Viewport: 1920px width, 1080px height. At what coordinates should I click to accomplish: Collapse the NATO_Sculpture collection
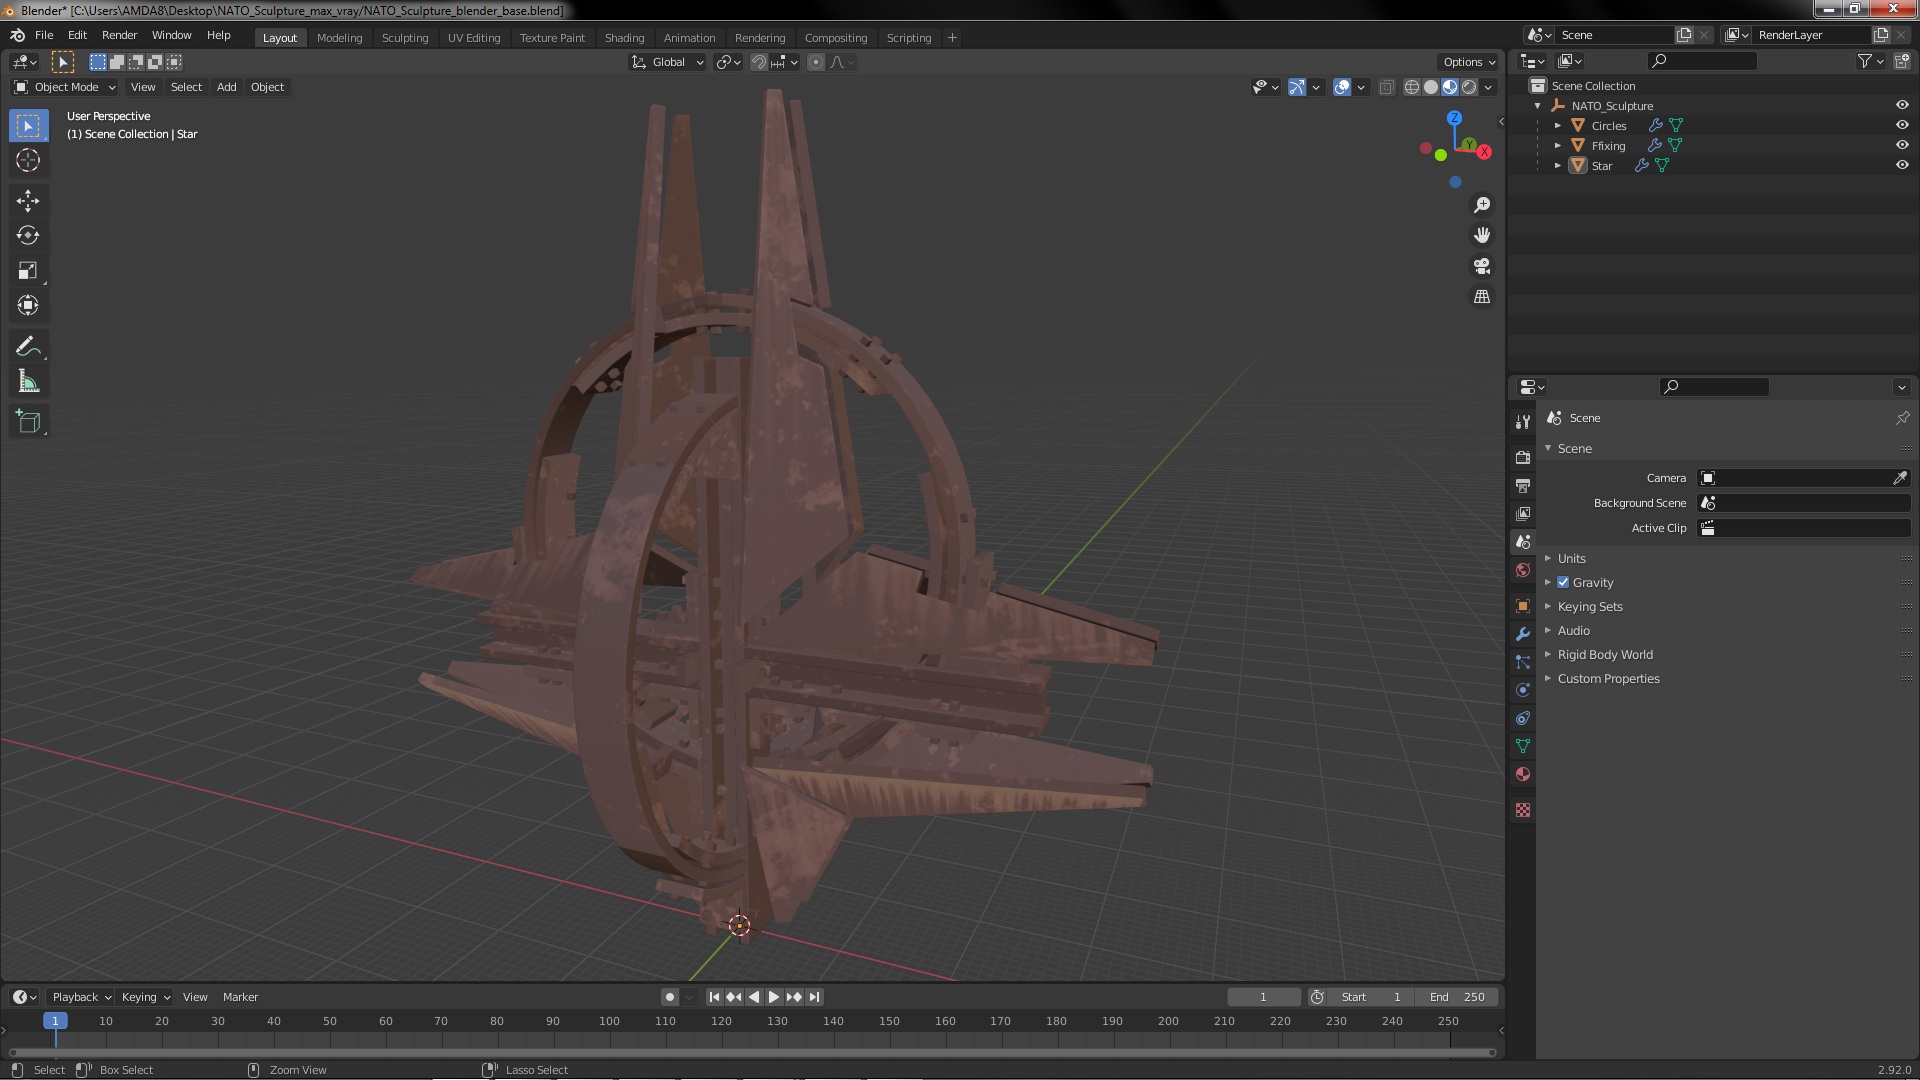coord(1537,105)
